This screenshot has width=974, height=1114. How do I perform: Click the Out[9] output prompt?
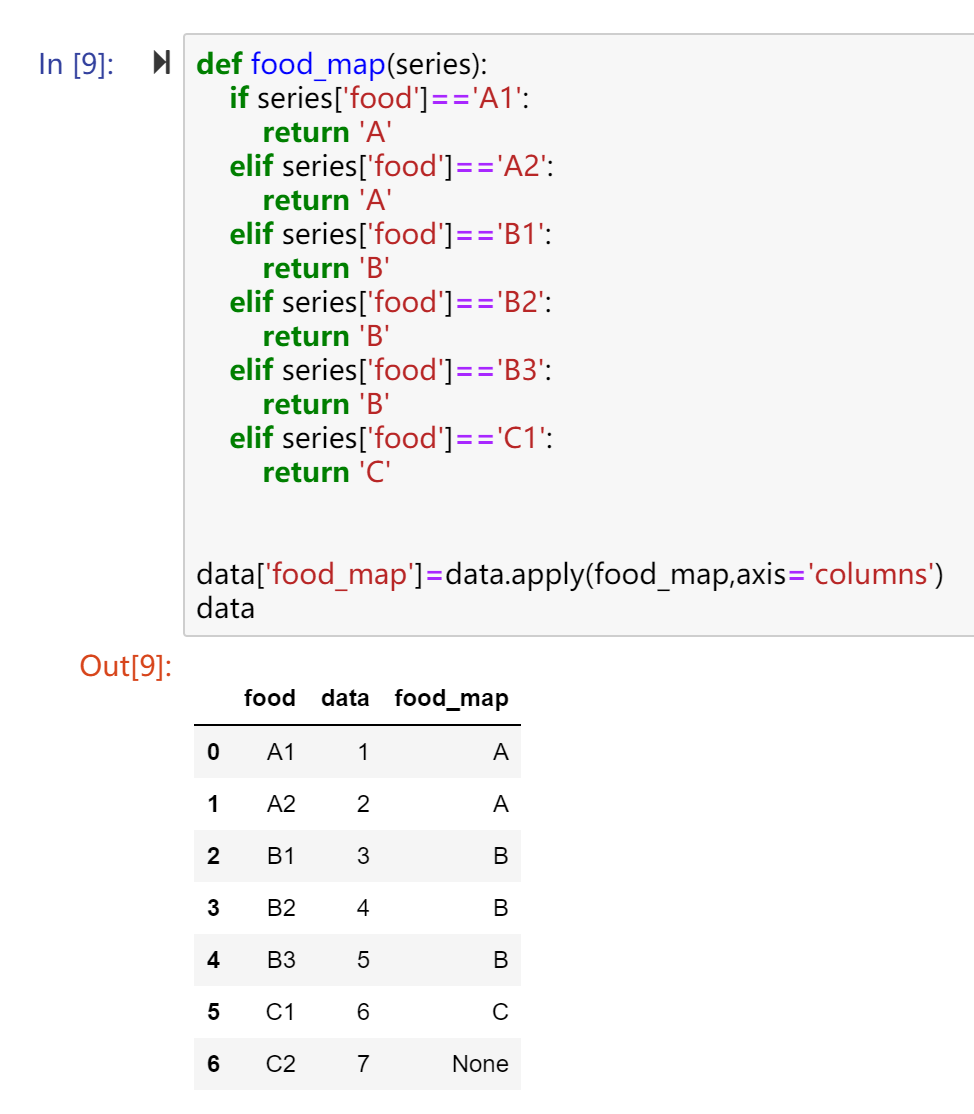pyautogui.click(x=126, y=666)
